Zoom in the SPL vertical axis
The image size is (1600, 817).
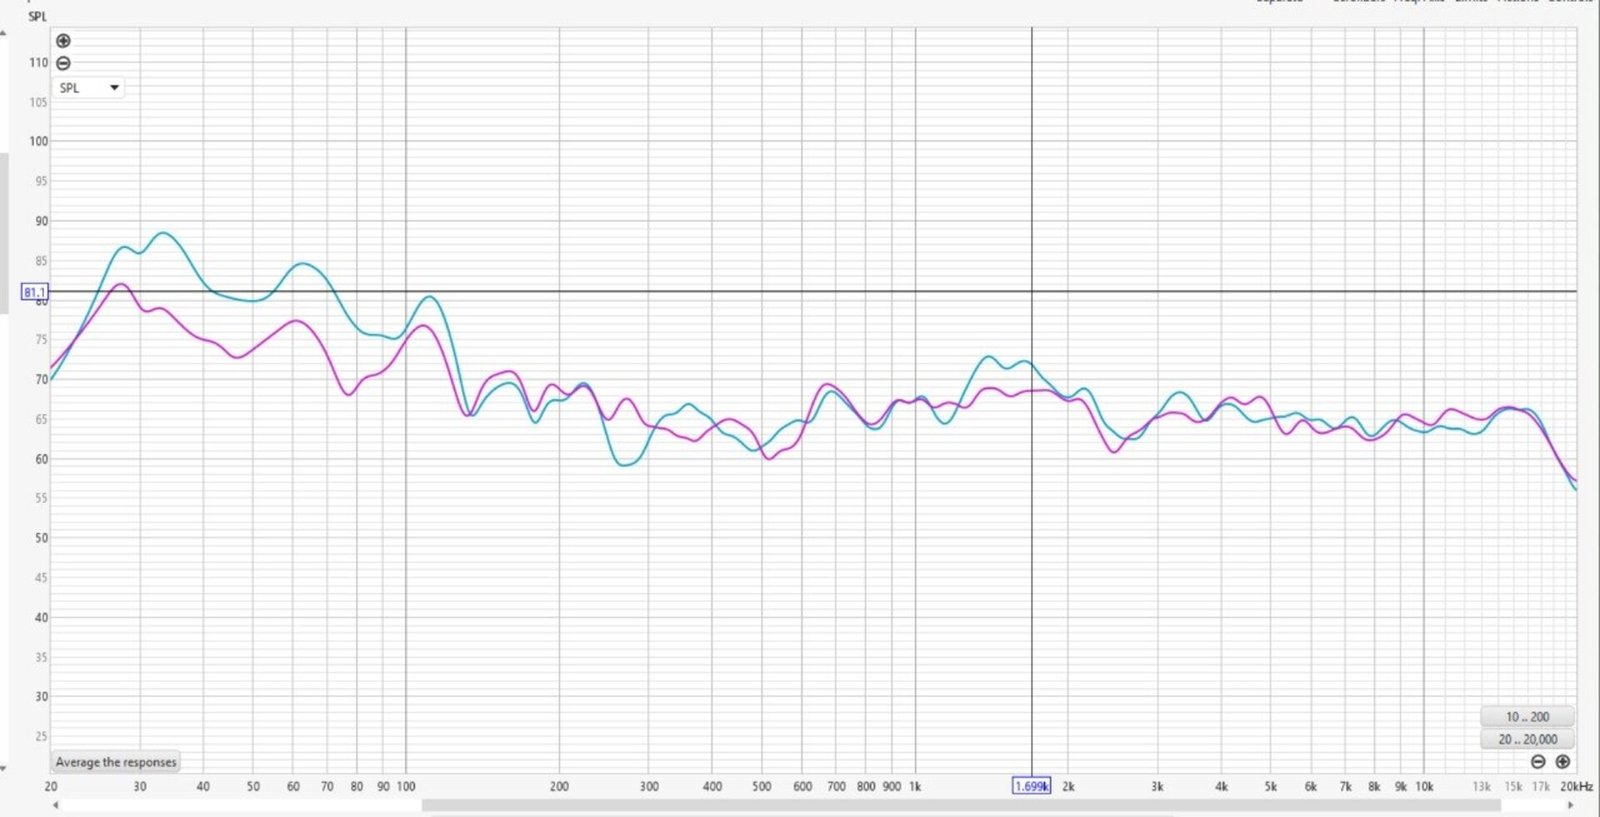point(63,41)
